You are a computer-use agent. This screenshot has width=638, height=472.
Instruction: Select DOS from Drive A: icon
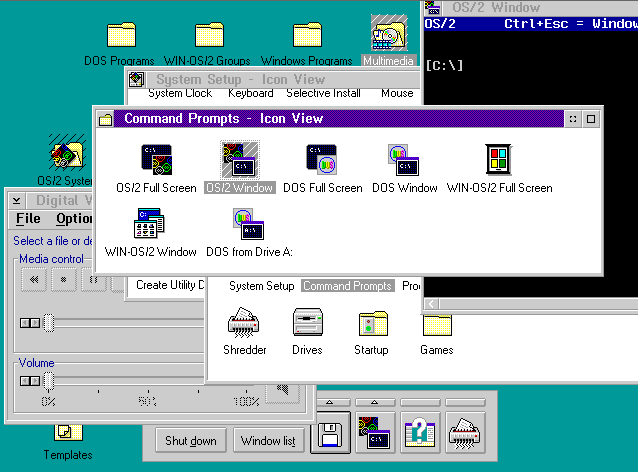[248, 224]
